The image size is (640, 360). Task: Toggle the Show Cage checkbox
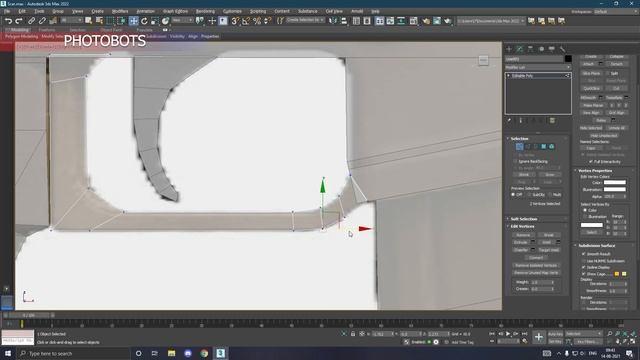click(584, 274)
